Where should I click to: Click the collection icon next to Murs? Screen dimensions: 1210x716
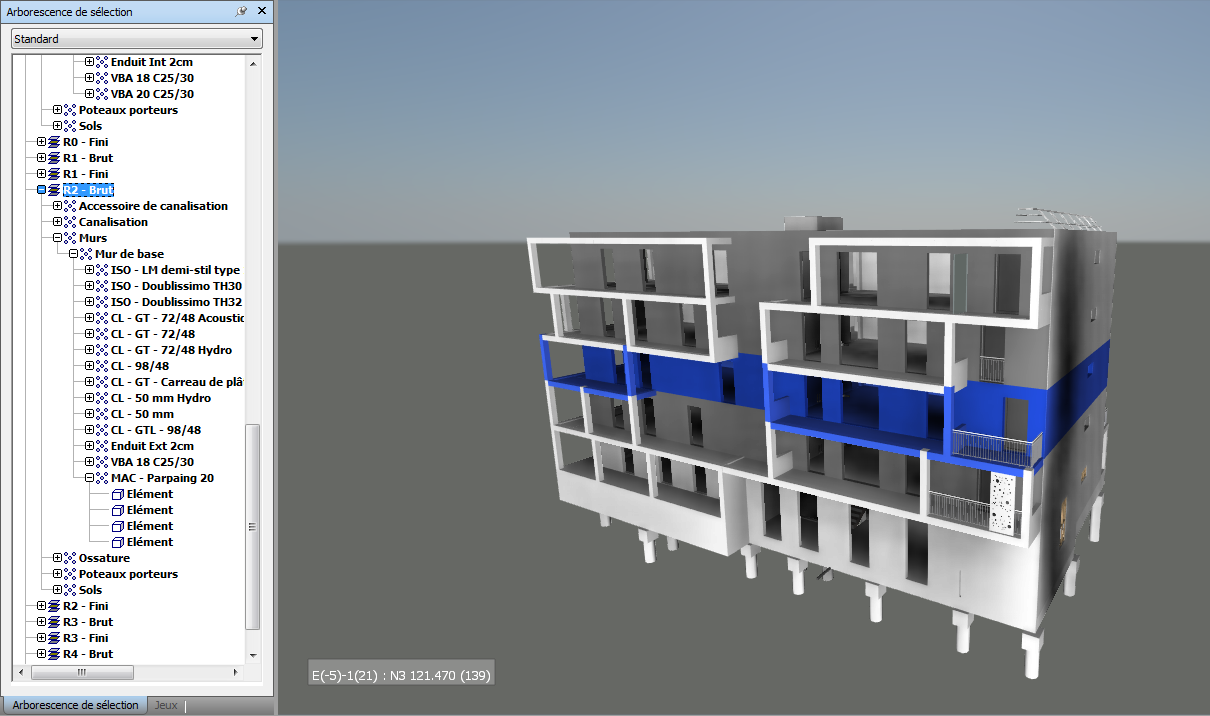pos(70,238)
